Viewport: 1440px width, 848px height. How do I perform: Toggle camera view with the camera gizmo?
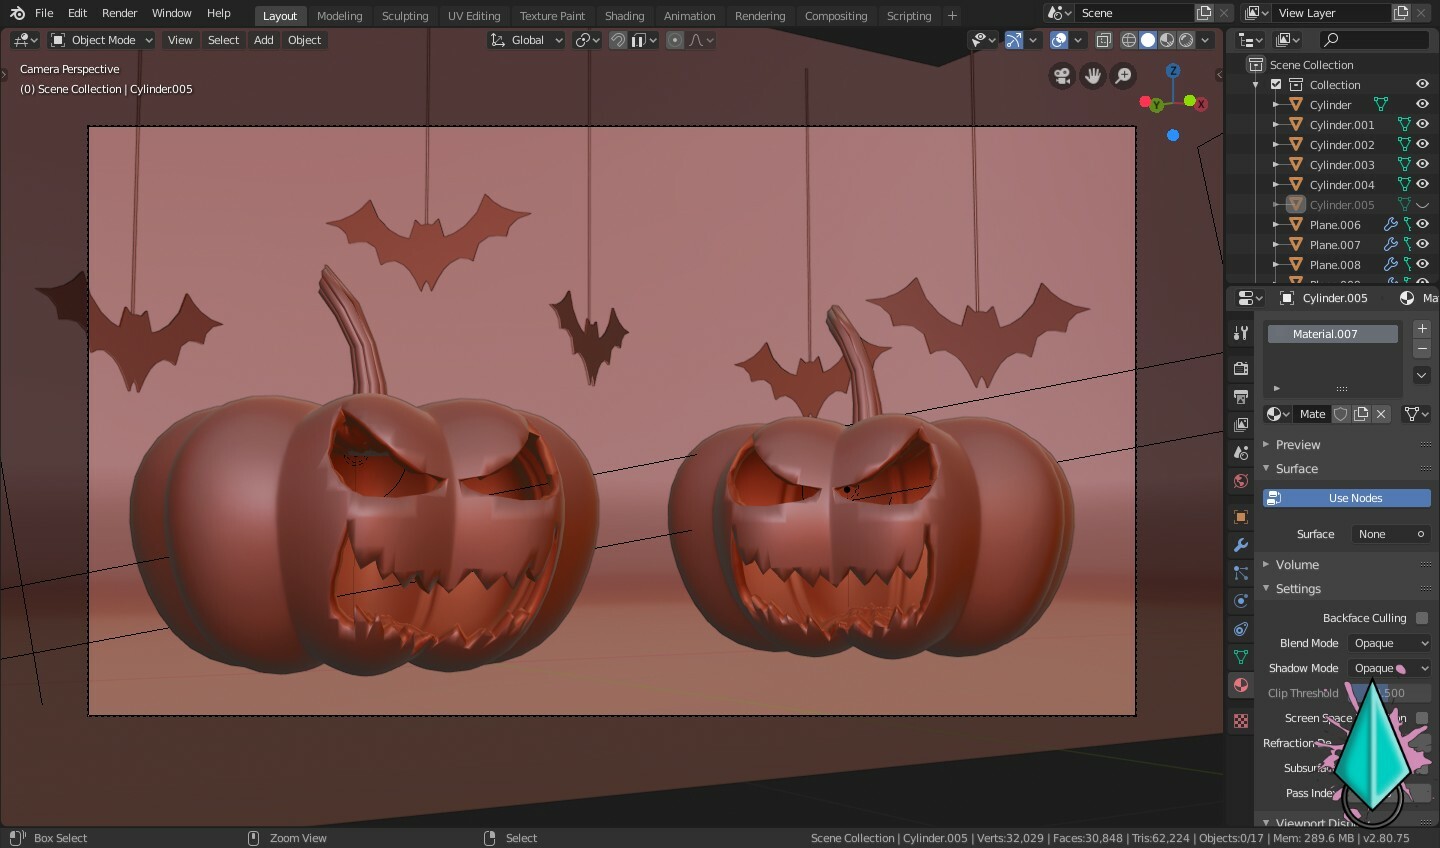pyautogui.click(x=1062, y=75)
